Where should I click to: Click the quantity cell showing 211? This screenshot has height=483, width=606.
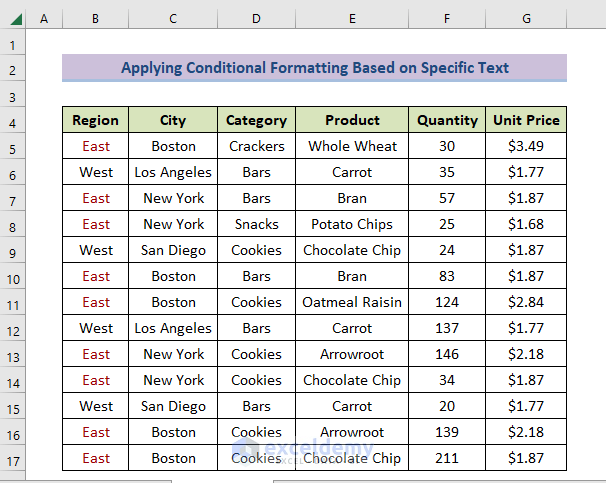[447, 458]
